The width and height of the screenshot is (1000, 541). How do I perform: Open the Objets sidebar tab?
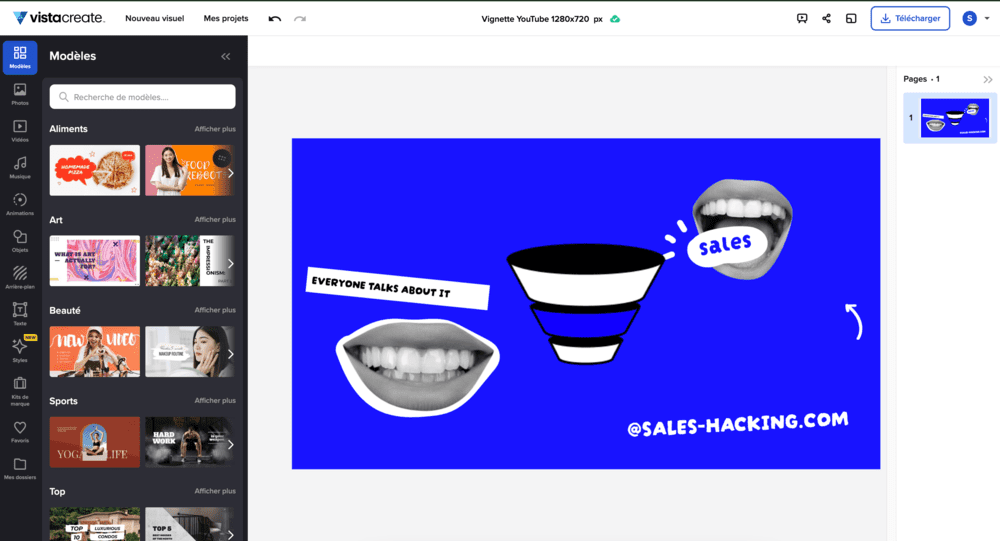(x=20, y=241)
